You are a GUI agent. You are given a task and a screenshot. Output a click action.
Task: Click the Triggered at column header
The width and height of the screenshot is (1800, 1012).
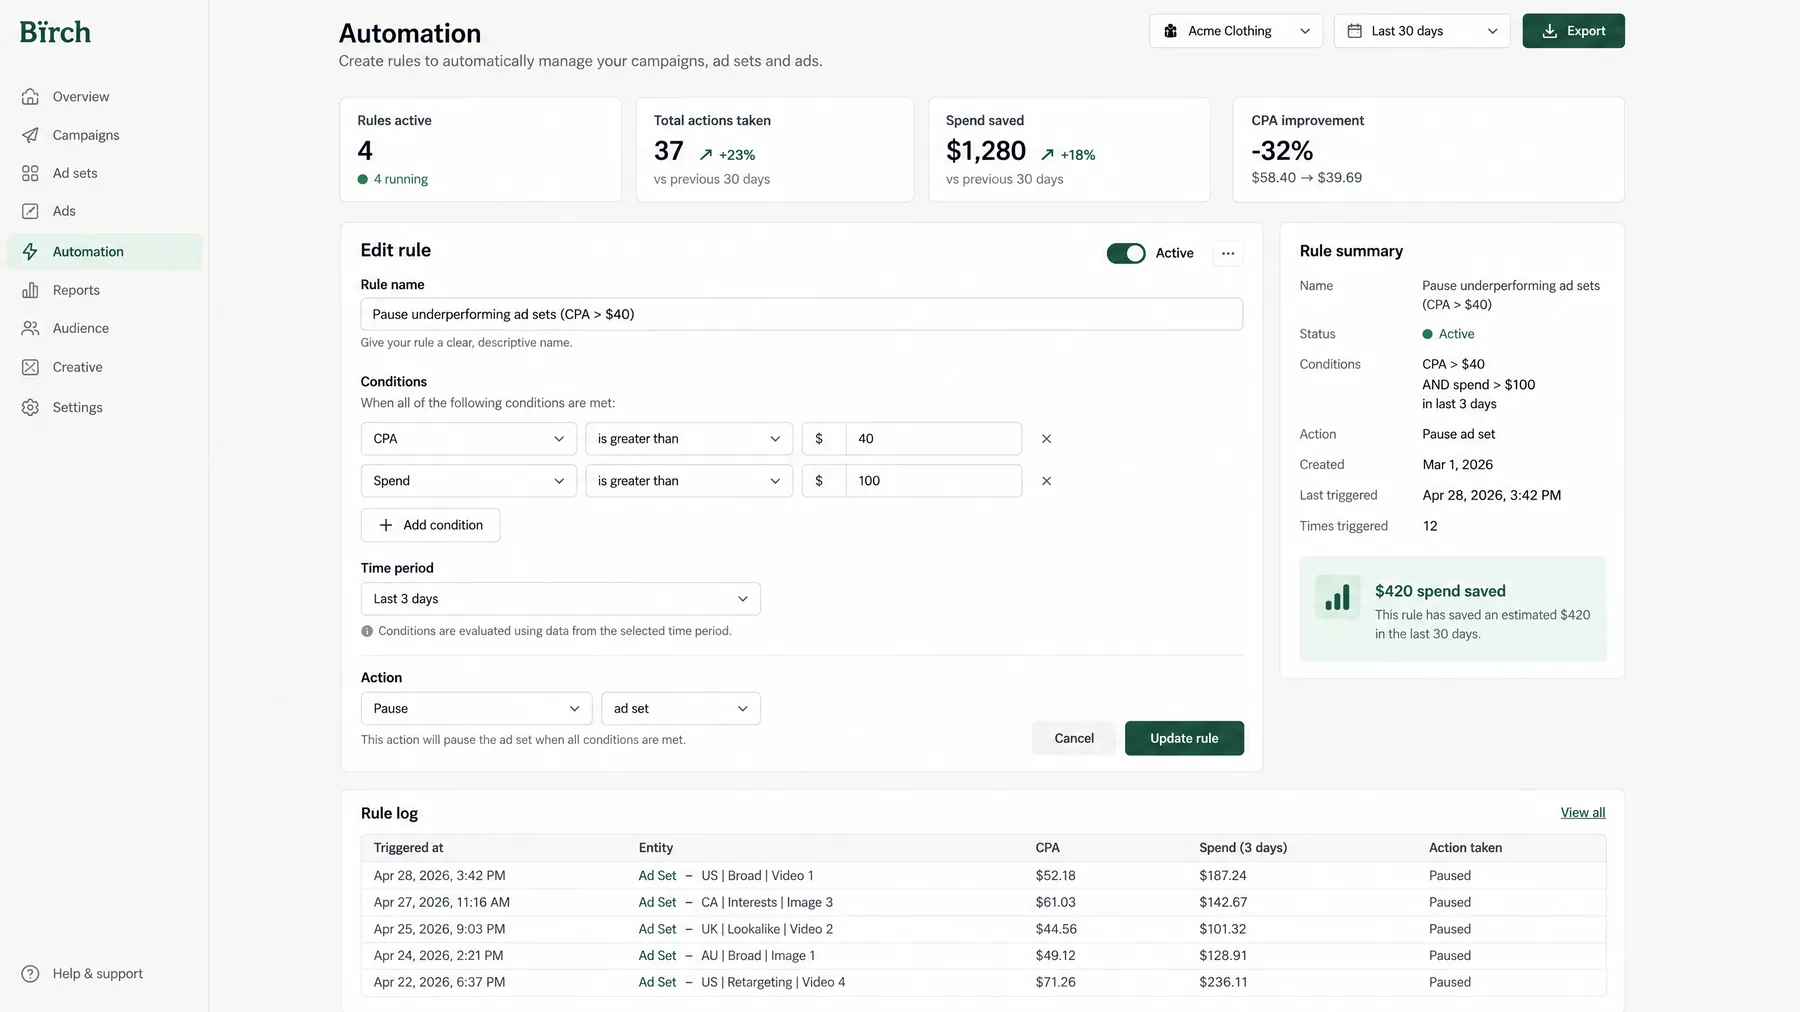tap(408, 848)
